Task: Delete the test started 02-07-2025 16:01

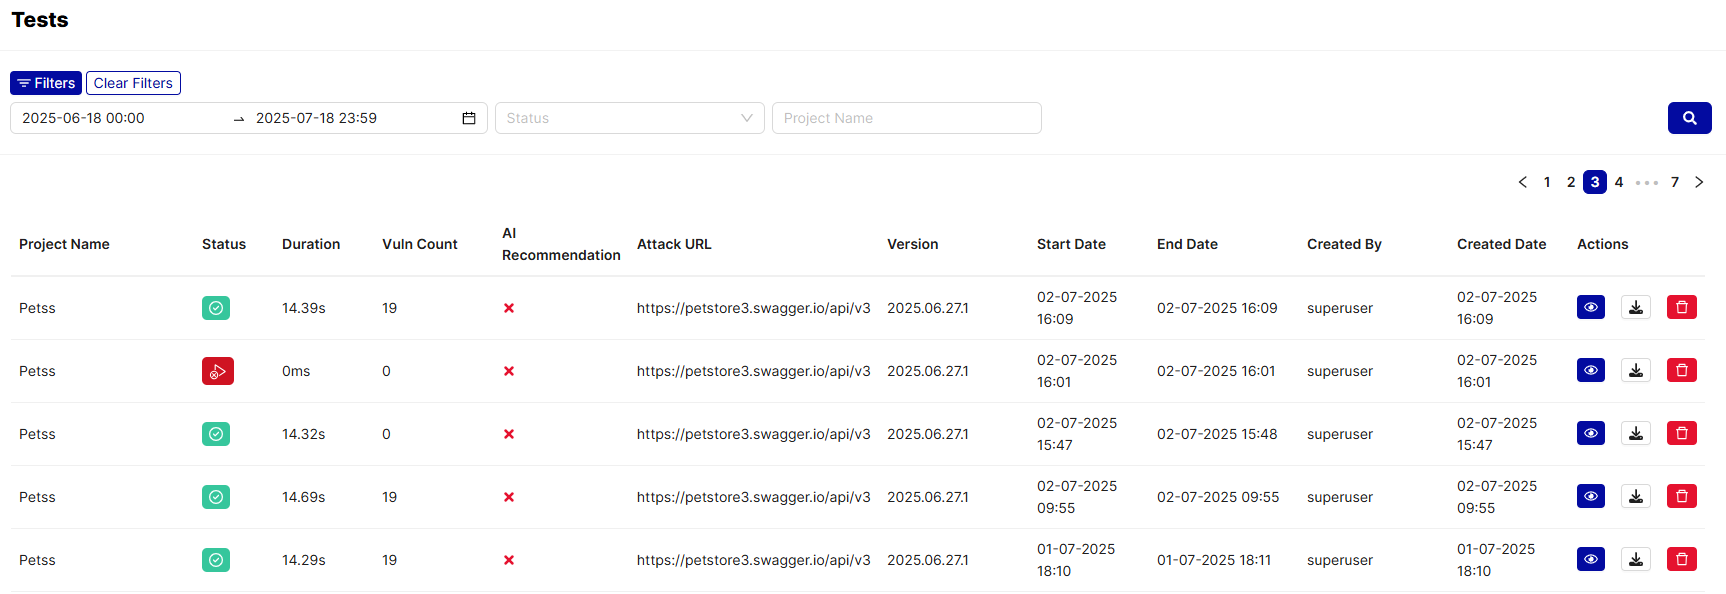Action: 1681,370
